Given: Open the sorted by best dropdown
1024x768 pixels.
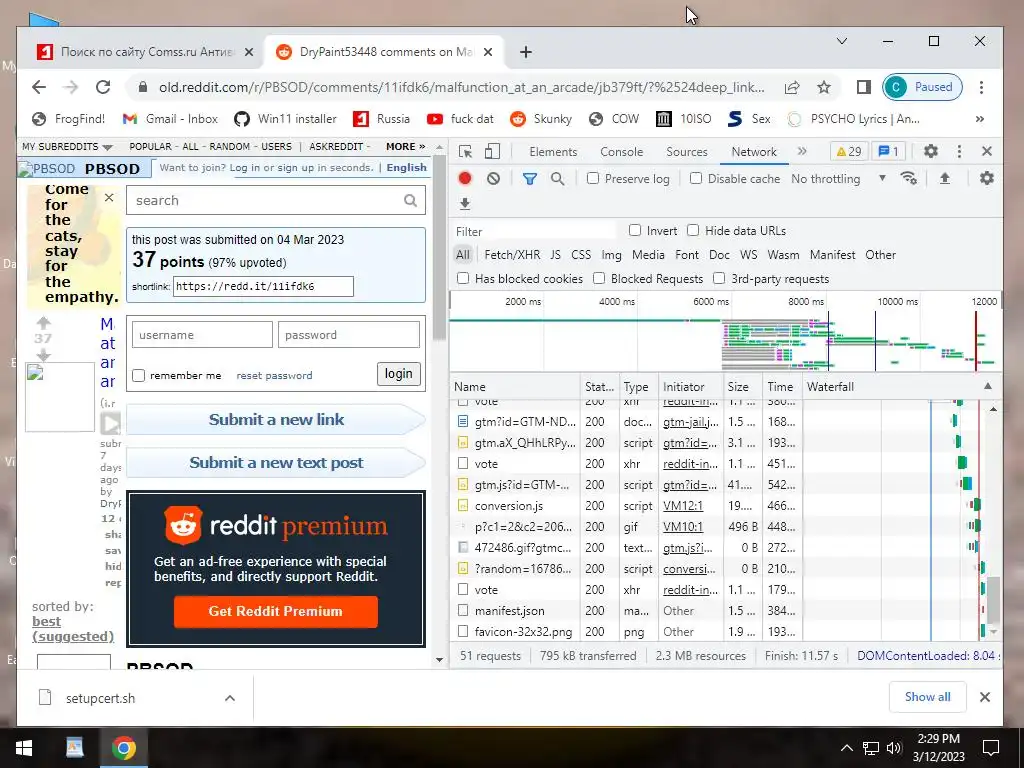Looking at the screenshot, I should [72, 629].
